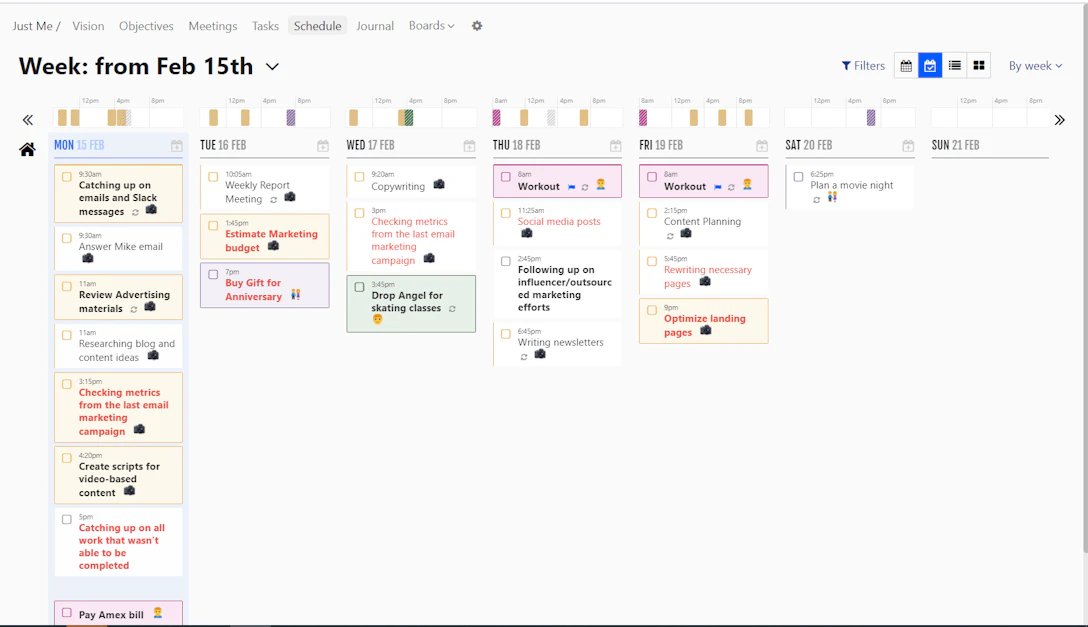Click purple block on Saturday mini timeline

[871, 118]
